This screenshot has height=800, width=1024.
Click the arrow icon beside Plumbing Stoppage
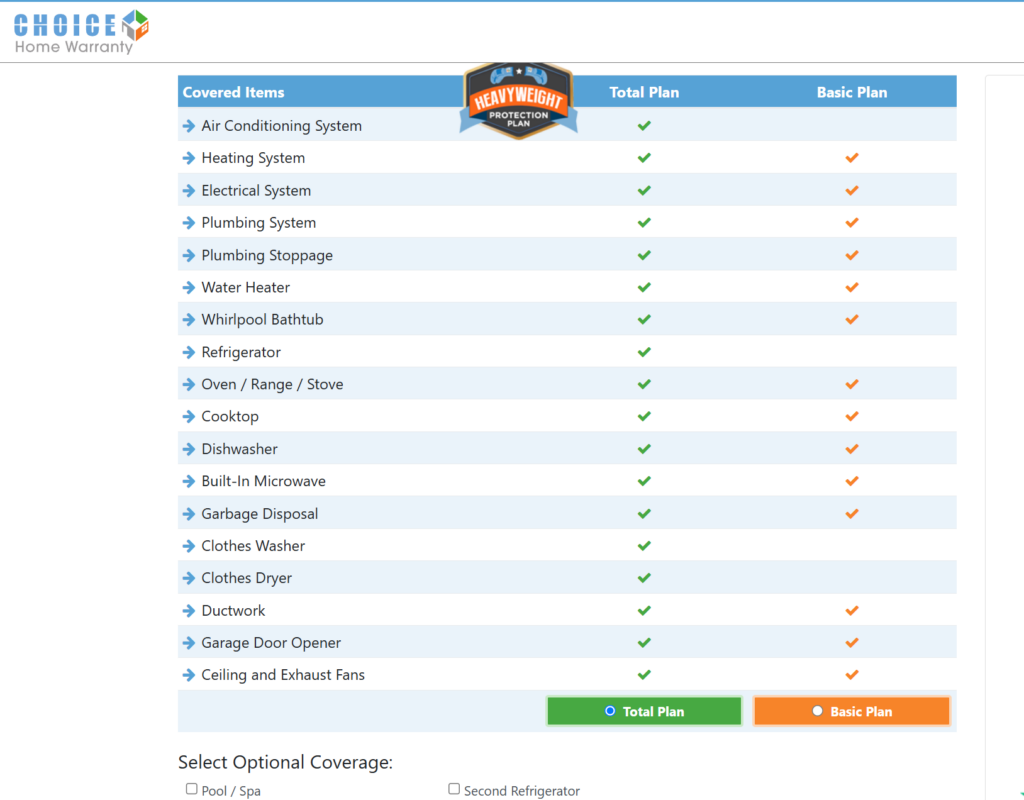pyautogui.click(x=189, y=255)
